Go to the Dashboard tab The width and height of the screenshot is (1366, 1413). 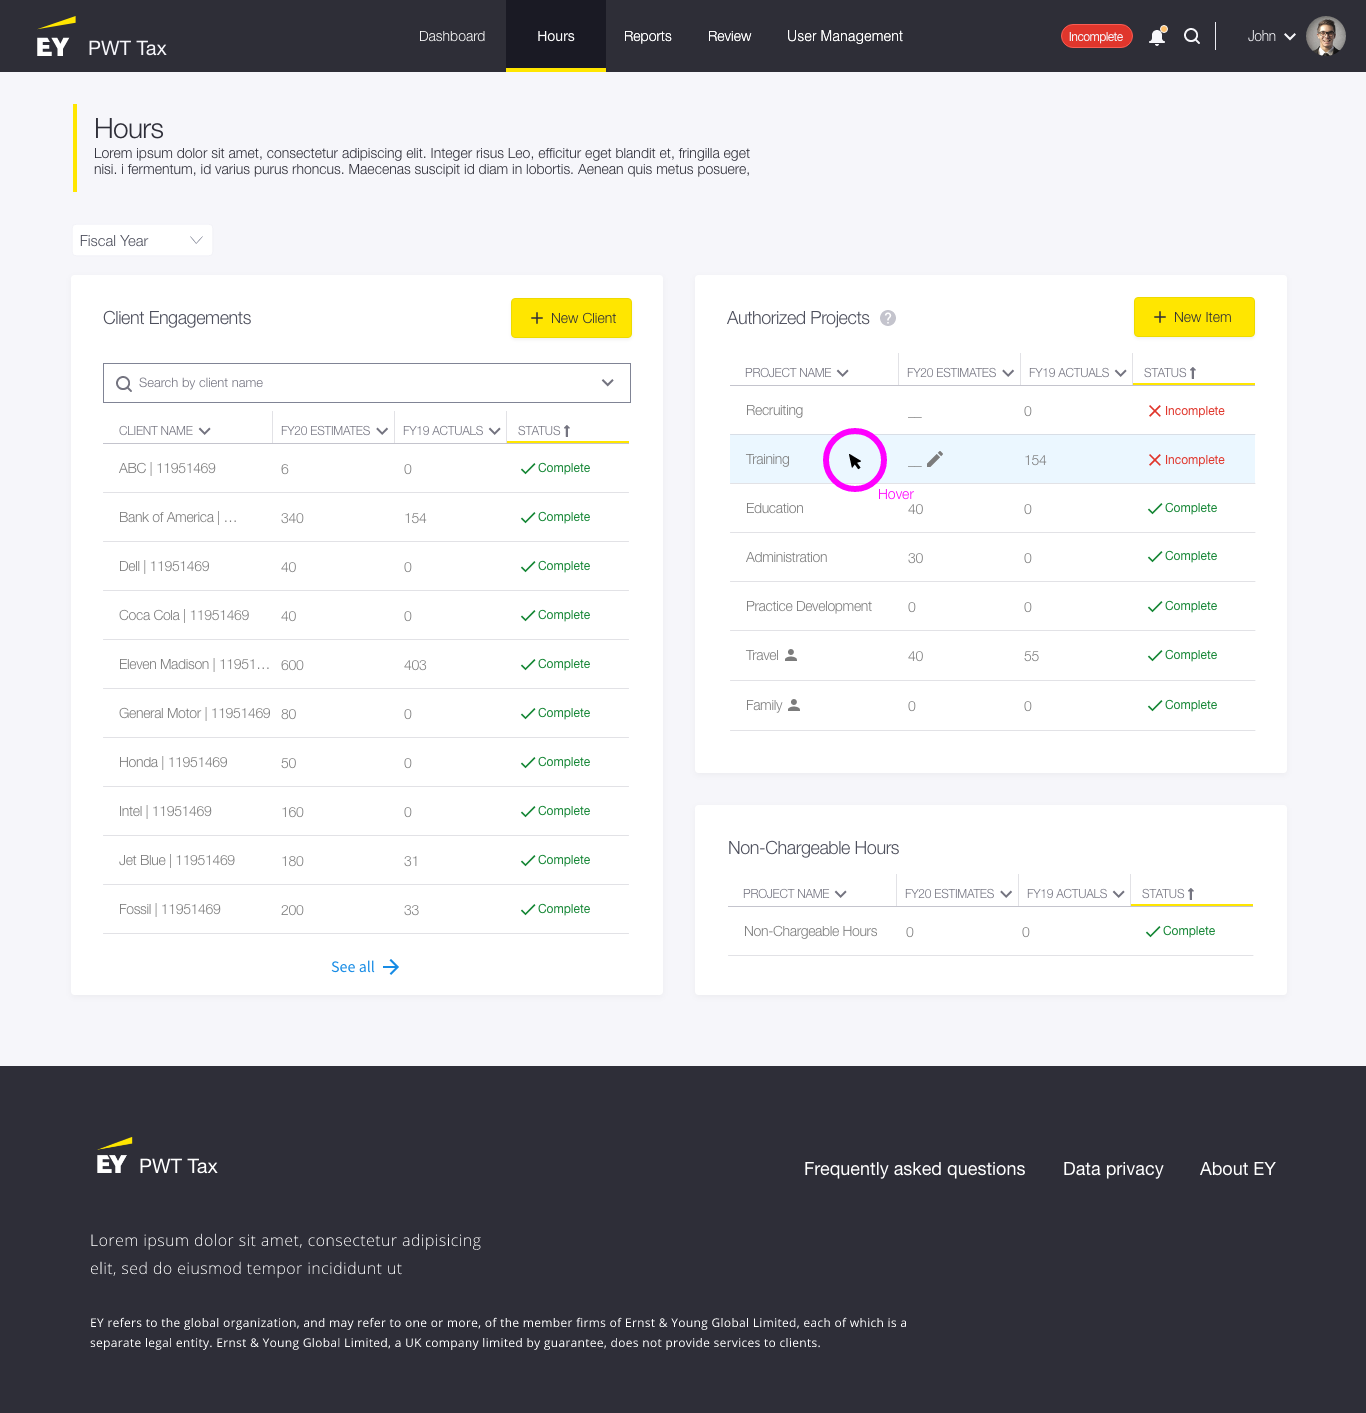tap(452, 36)
